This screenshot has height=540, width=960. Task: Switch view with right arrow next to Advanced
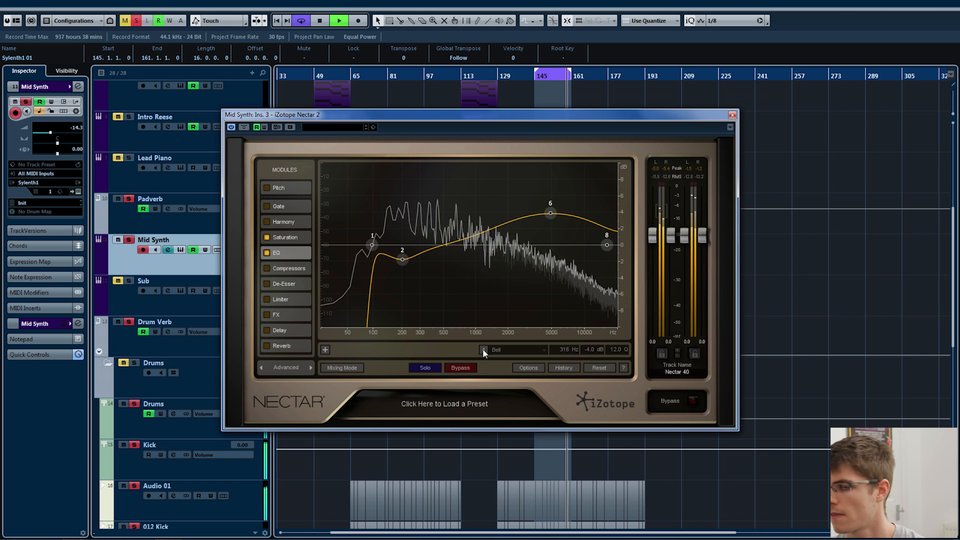(310, 368)
